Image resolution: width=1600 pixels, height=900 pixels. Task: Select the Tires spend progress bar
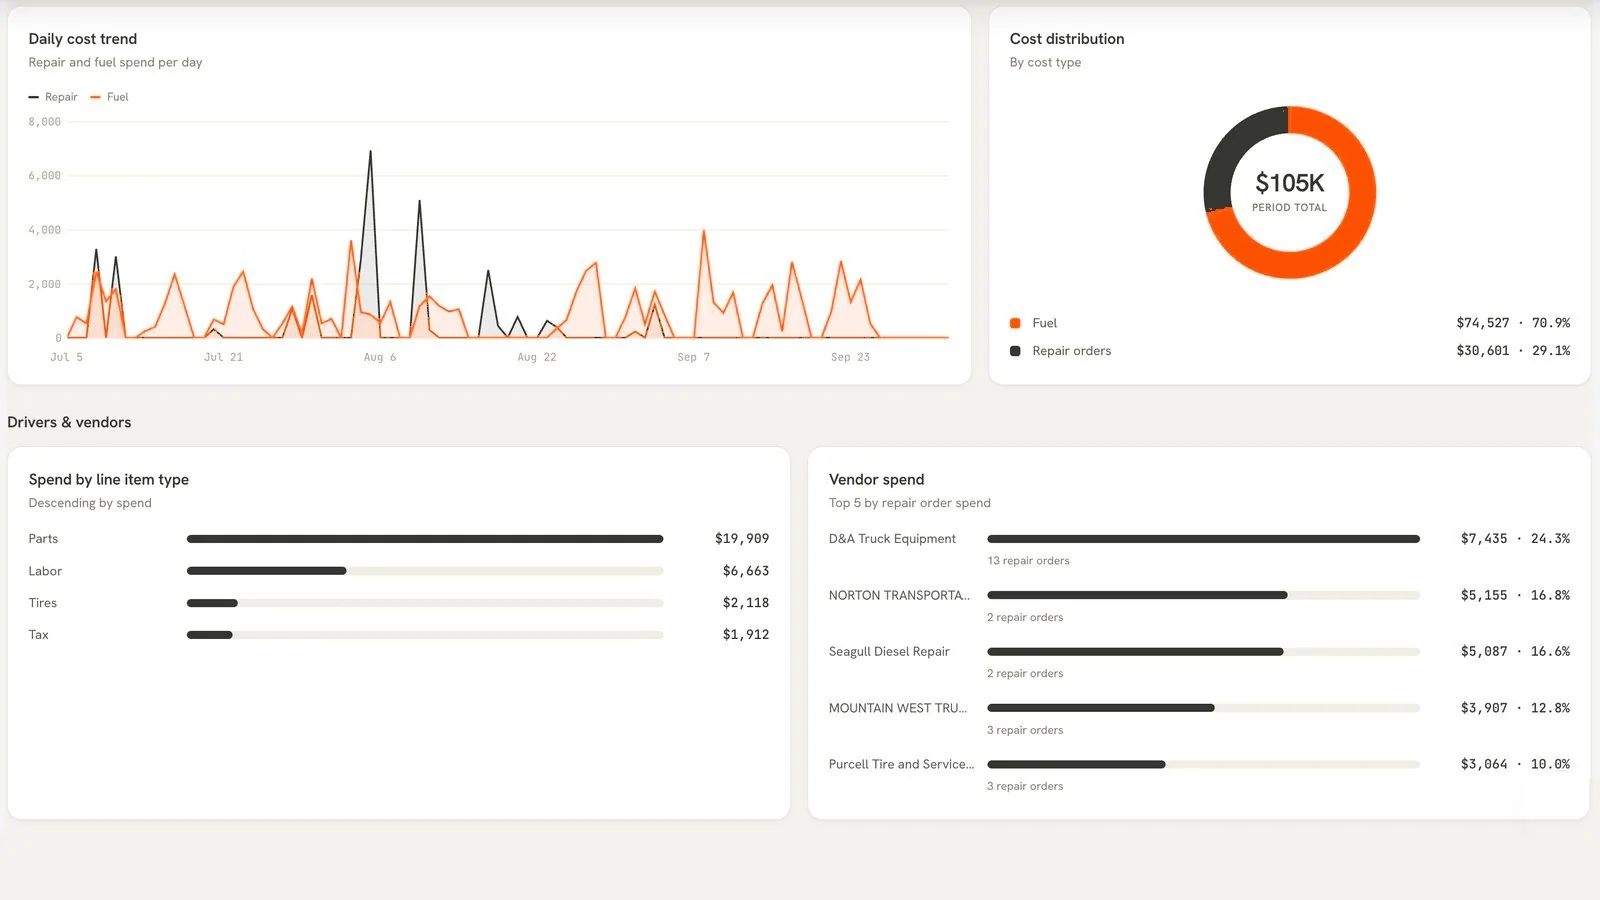pos(425,603)
